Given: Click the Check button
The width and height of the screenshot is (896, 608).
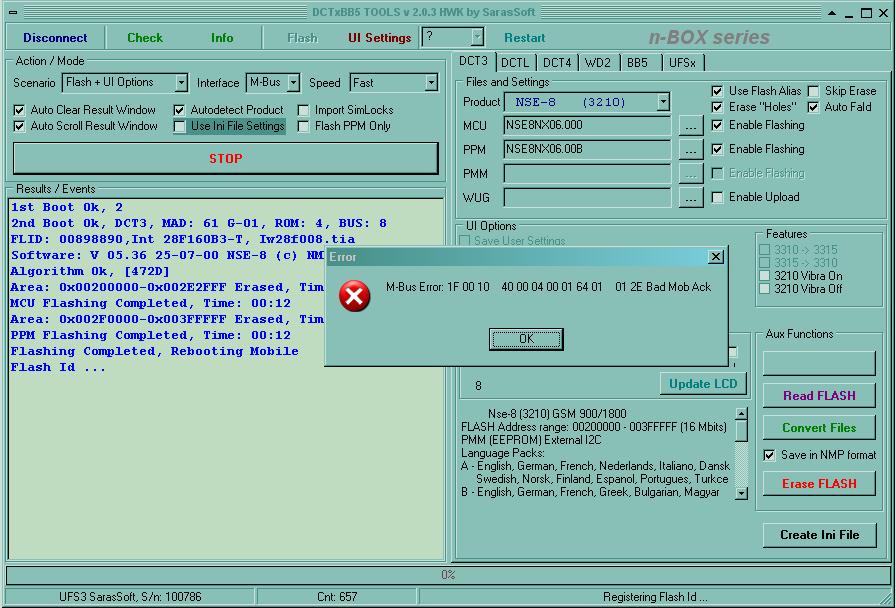Looking at the screenshot, I should (x=145, y=38).
